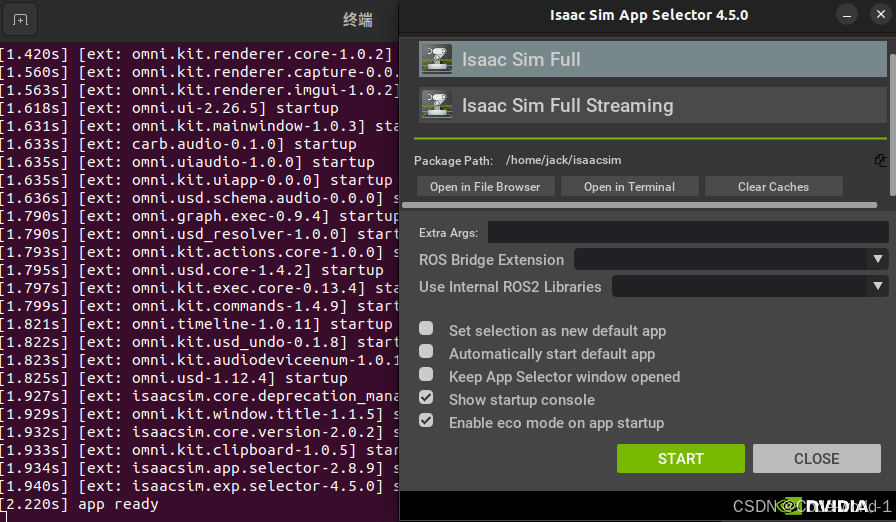Viewport: 896px width, 522px height.
Task: Click the vertical scrollbar of App Selector
Action: (x=893, y=125)
